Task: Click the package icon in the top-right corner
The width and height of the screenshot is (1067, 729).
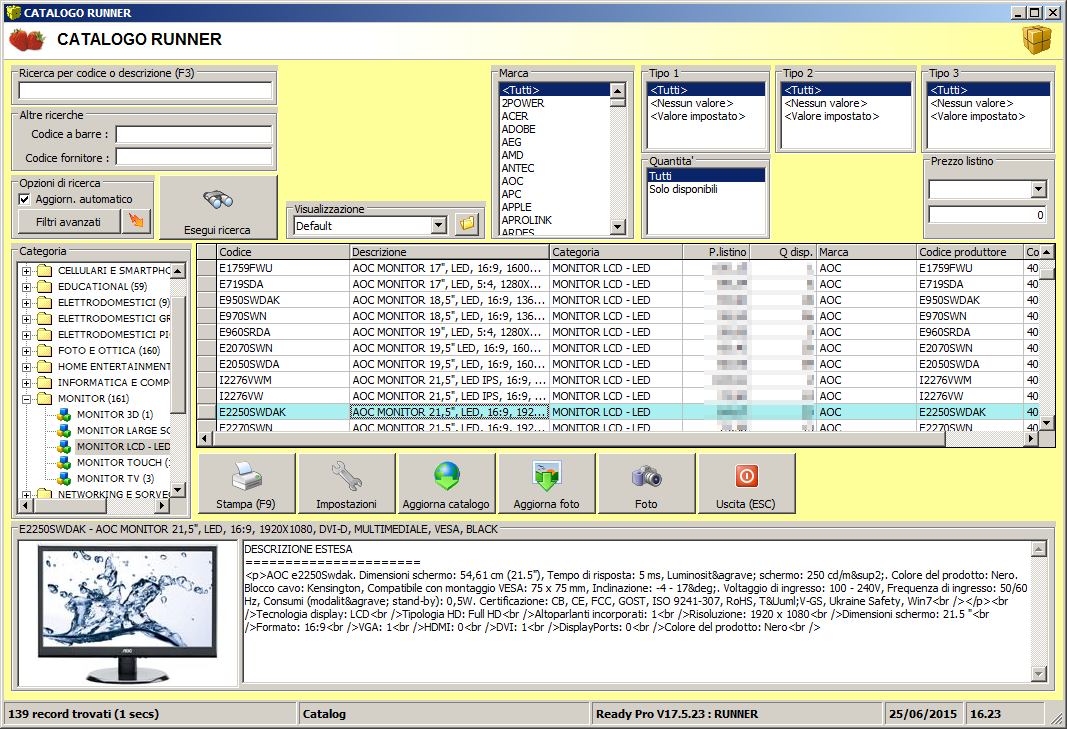Action: tap(1037, 40)
